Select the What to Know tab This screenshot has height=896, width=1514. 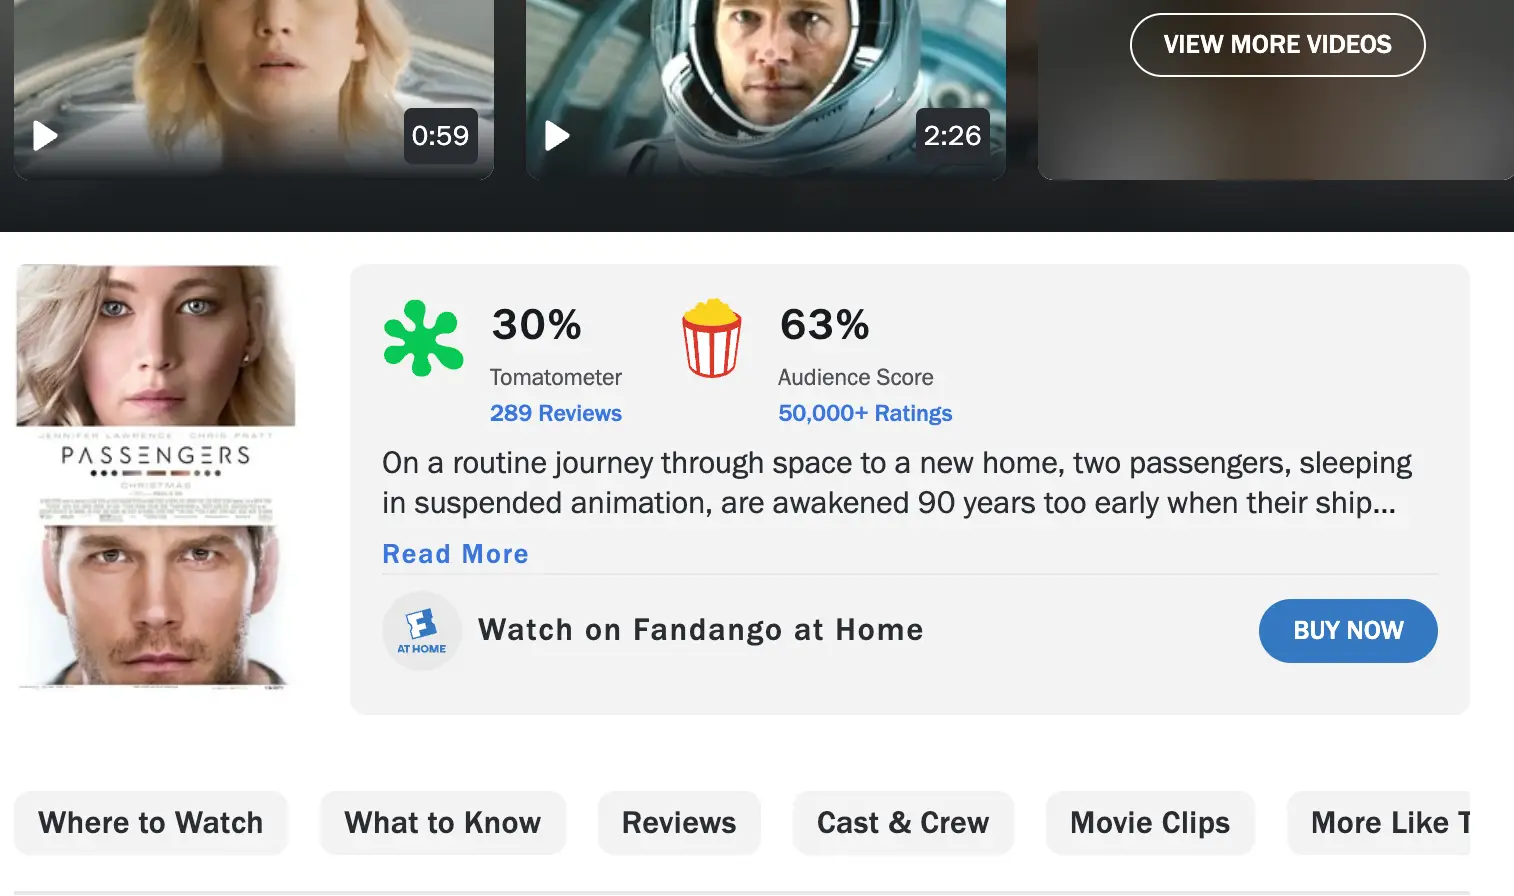coord(442,822)
